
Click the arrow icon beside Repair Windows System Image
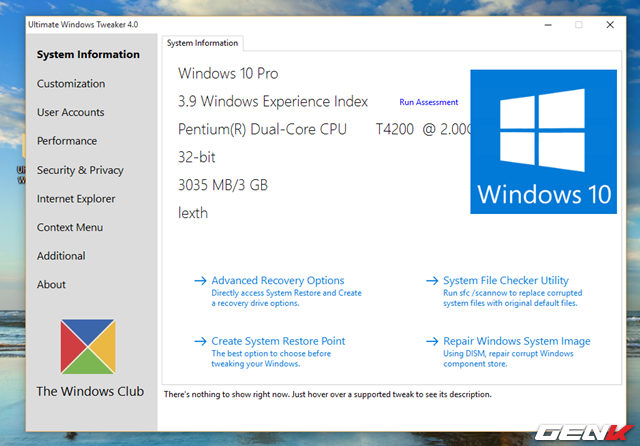432,341
